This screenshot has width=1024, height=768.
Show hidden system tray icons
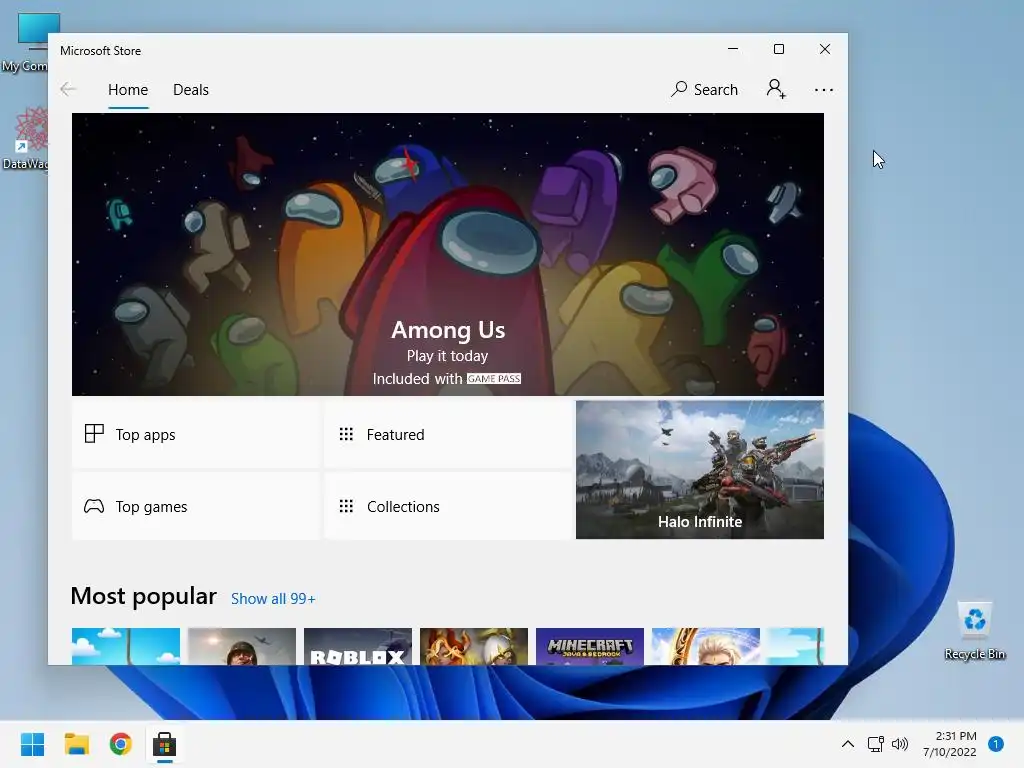[848, 744]
